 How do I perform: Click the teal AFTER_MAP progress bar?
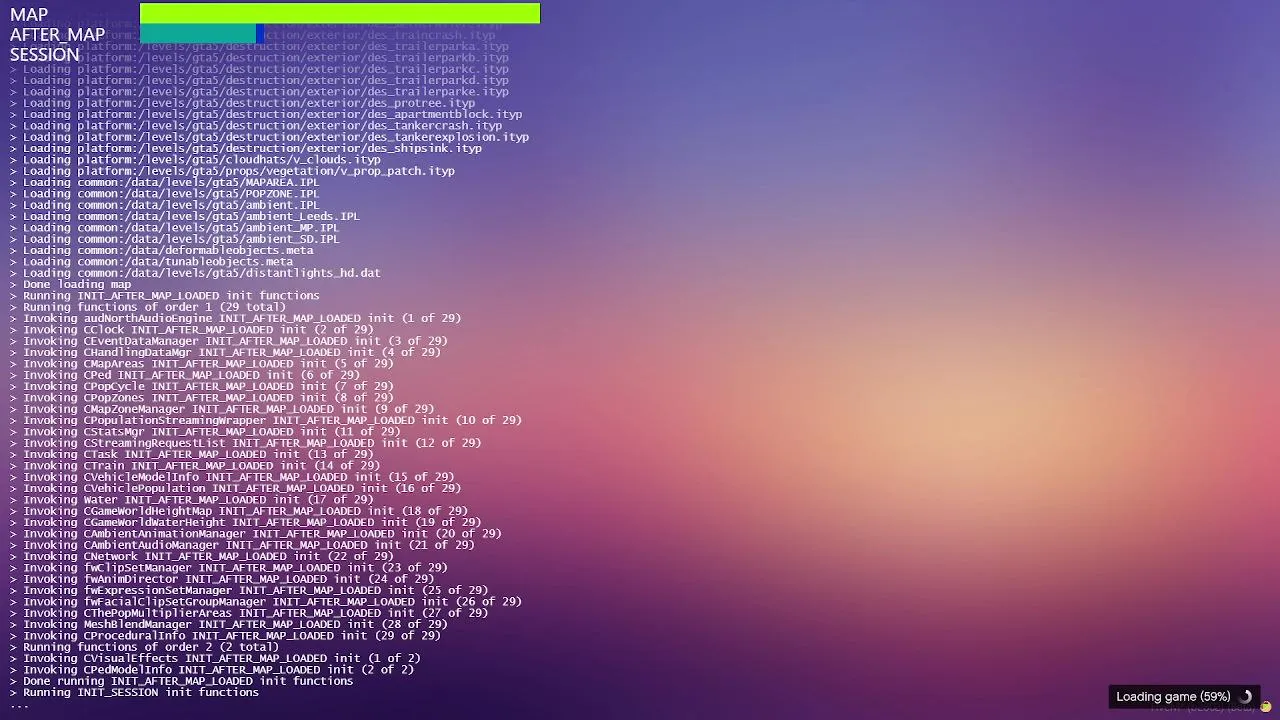pyautogui.click(x=198, y=34)
